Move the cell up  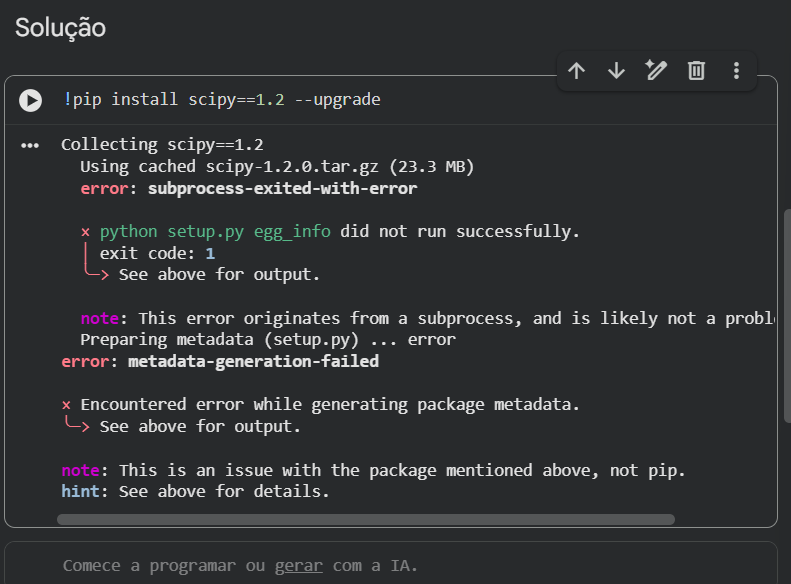point(576,70)
